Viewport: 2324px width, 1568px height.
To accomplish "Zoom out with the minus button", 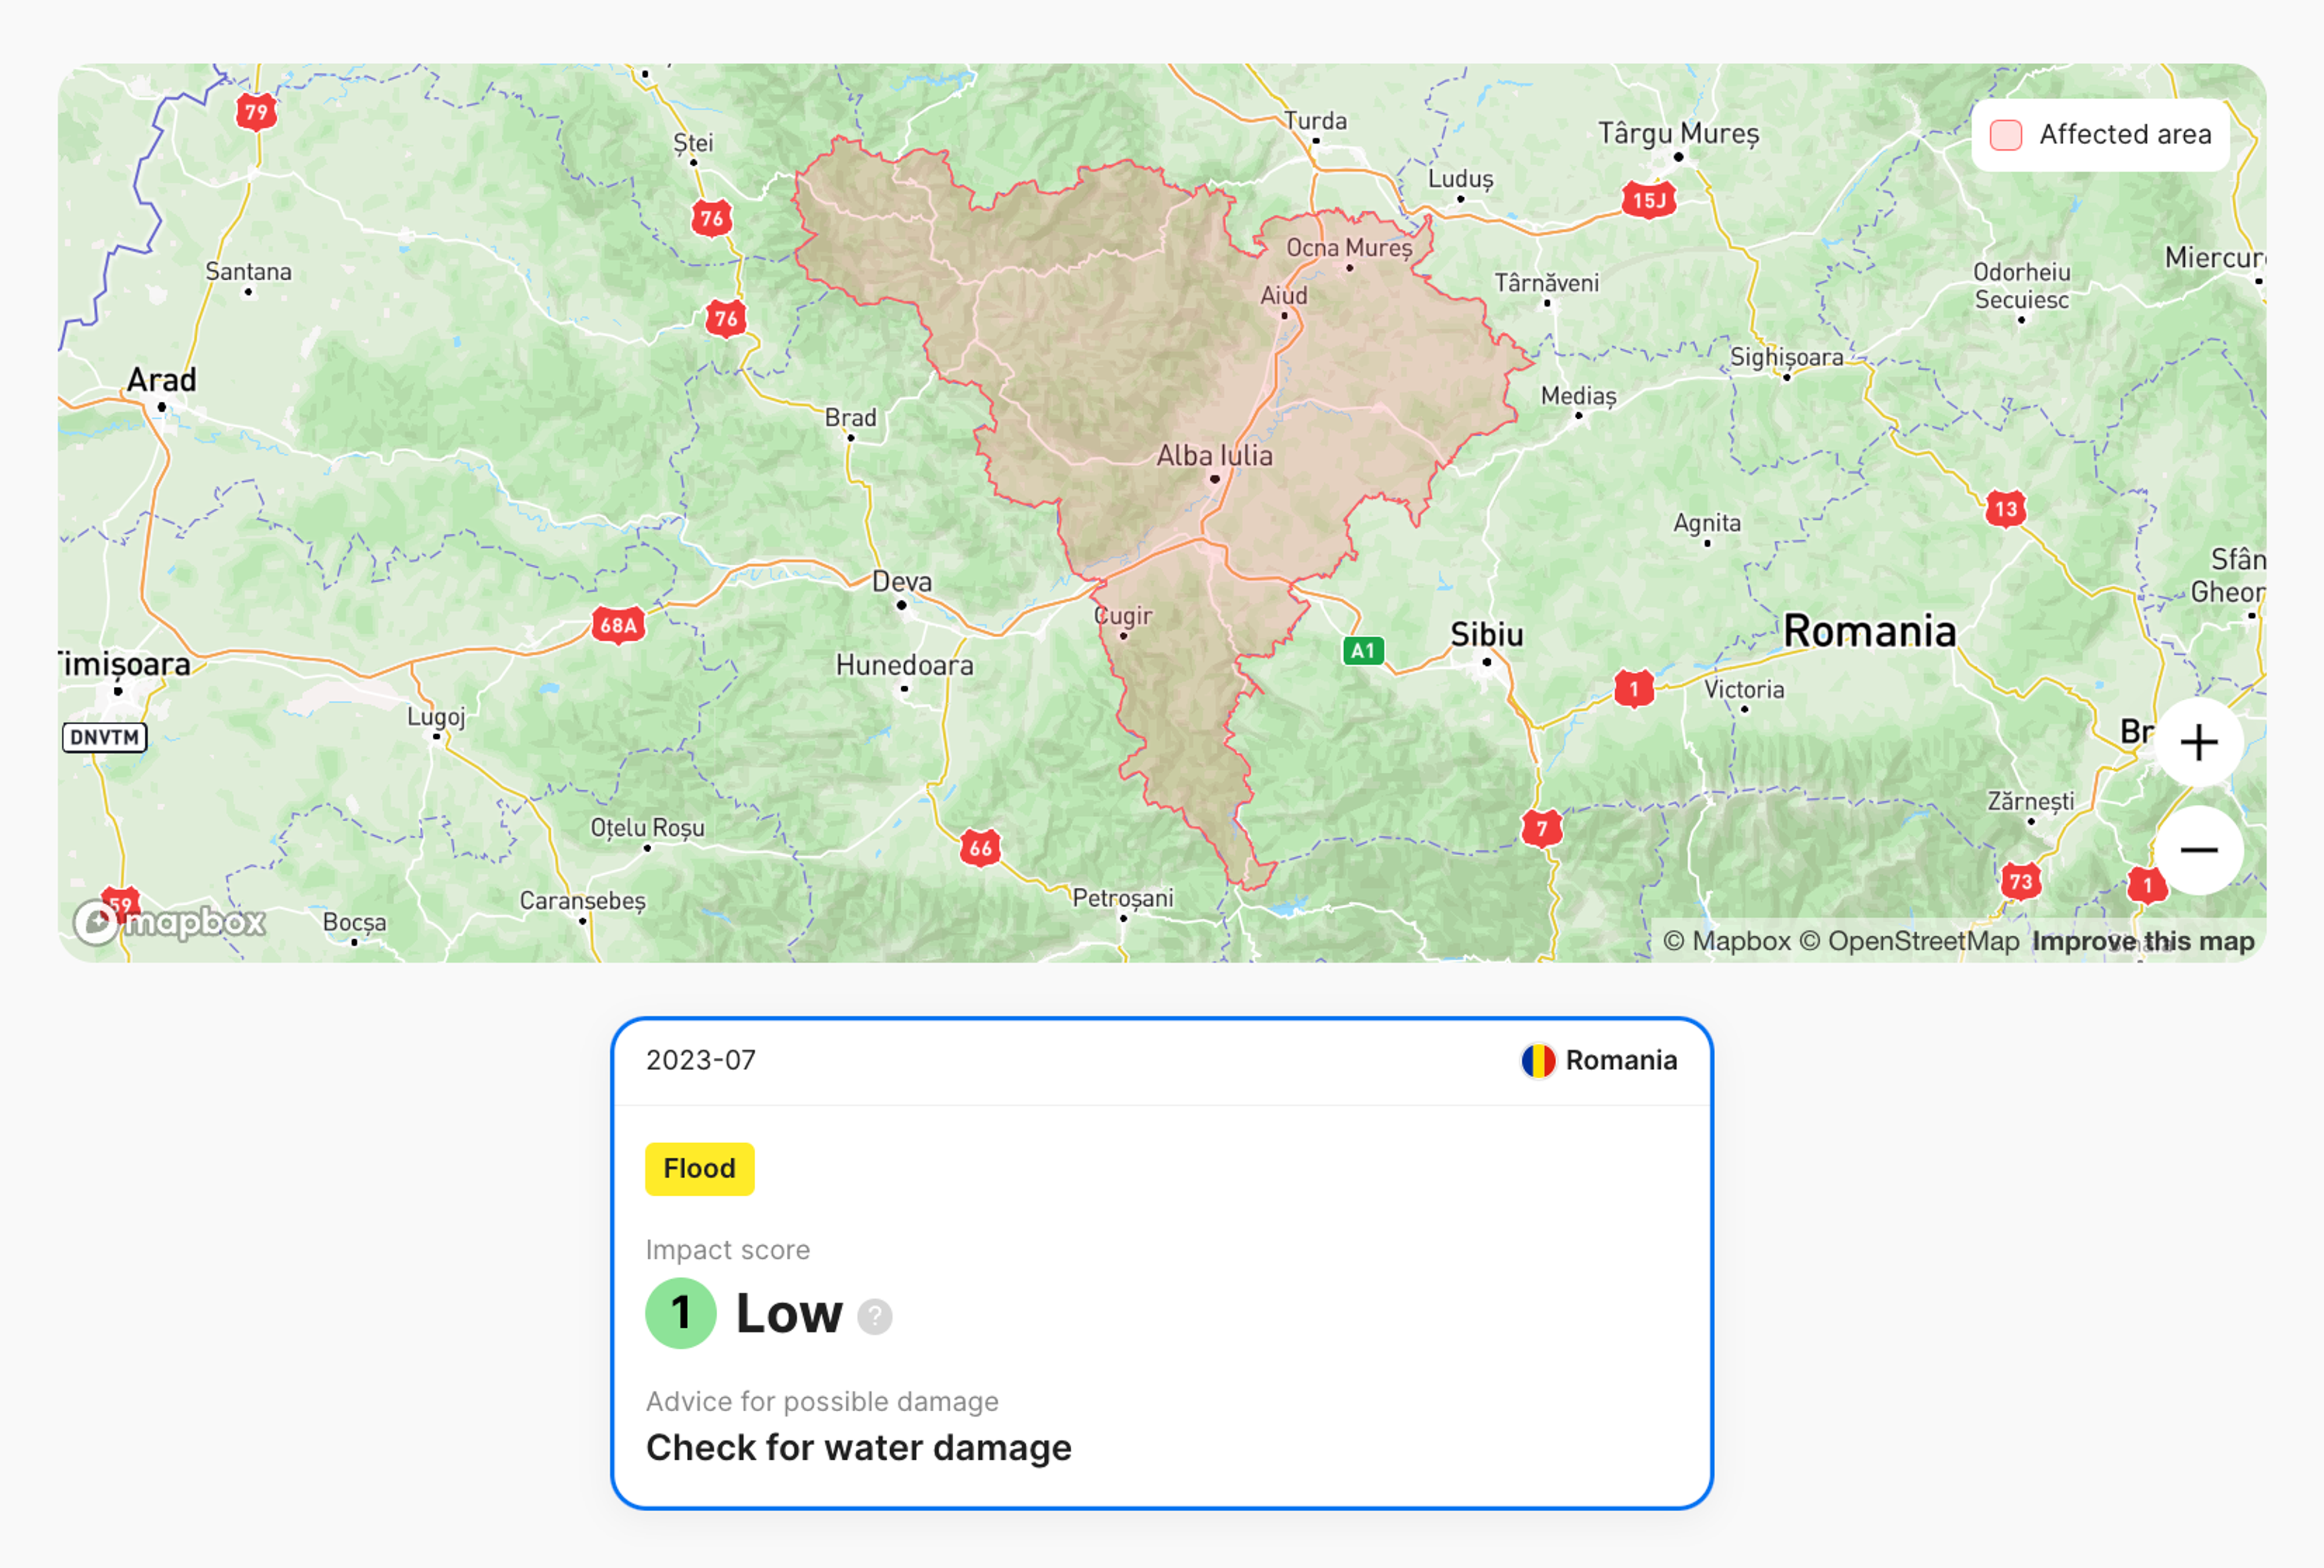I will 2198,850.
